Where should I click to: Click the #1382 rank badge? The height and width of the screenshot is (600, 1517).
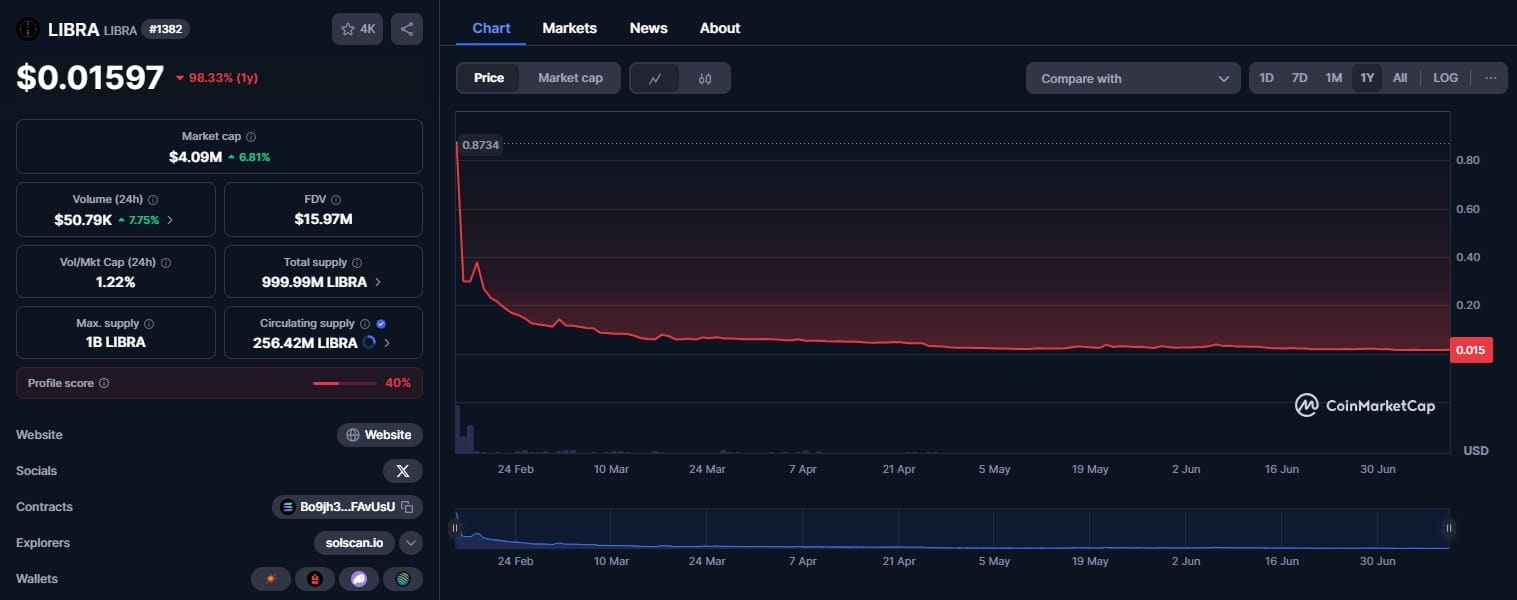(x=165, y=29)
